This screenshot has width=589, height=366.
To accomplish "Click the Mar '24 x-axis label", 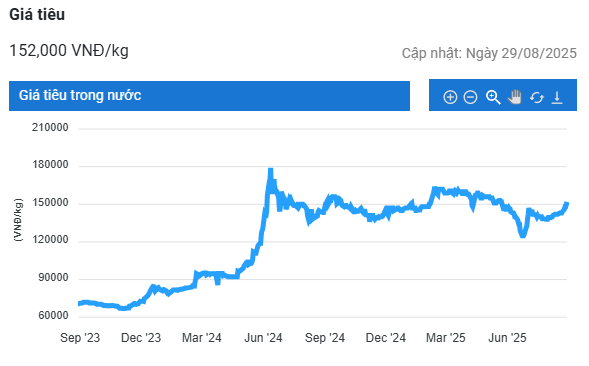I will (x=202, y=337).
